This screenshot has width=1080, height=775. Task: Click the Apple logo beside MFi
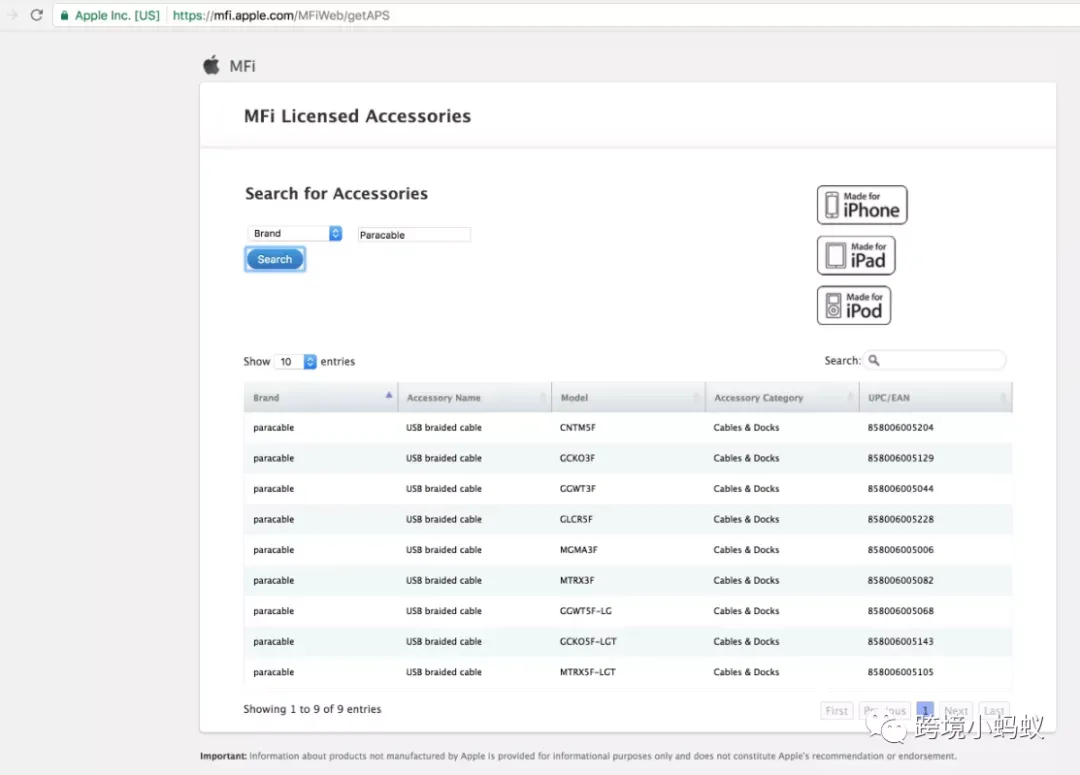[211, 65]
